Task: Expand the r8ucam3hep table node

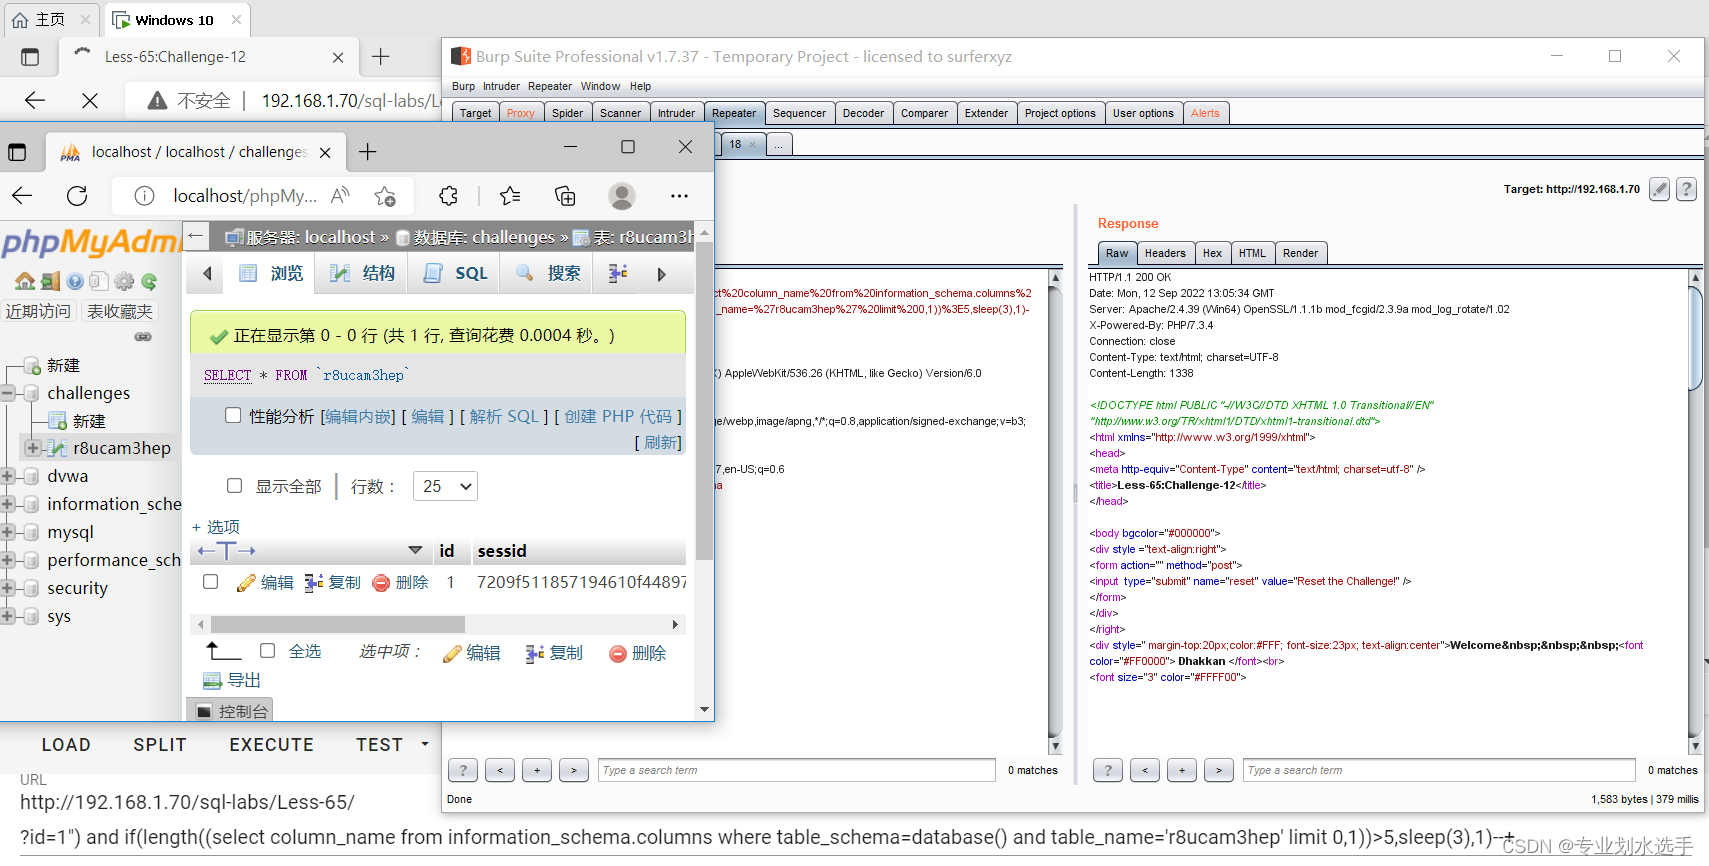Action: click(x=33, y=448)
